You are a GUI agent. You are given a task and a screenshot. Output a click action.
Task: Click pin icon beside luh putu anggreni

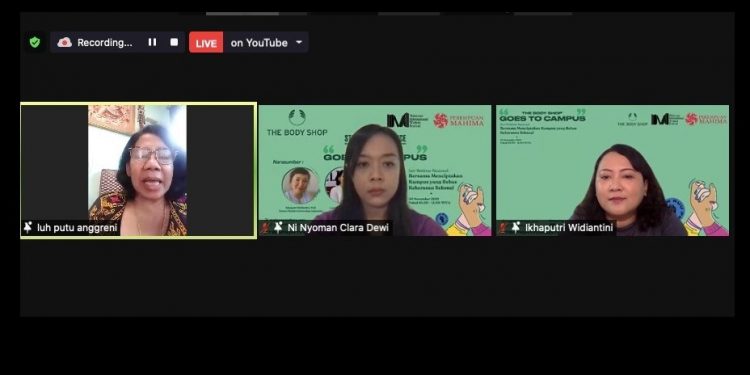[x=28, y=228]
